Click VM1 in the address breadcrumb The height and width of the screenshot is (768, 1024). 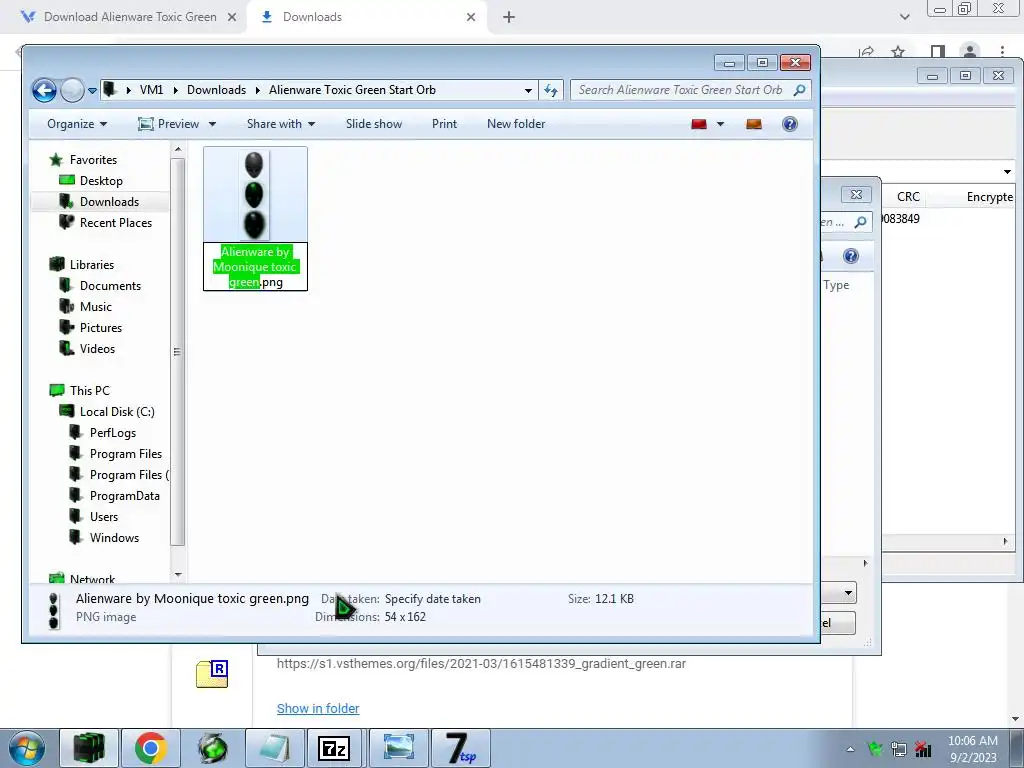point(151,90)
